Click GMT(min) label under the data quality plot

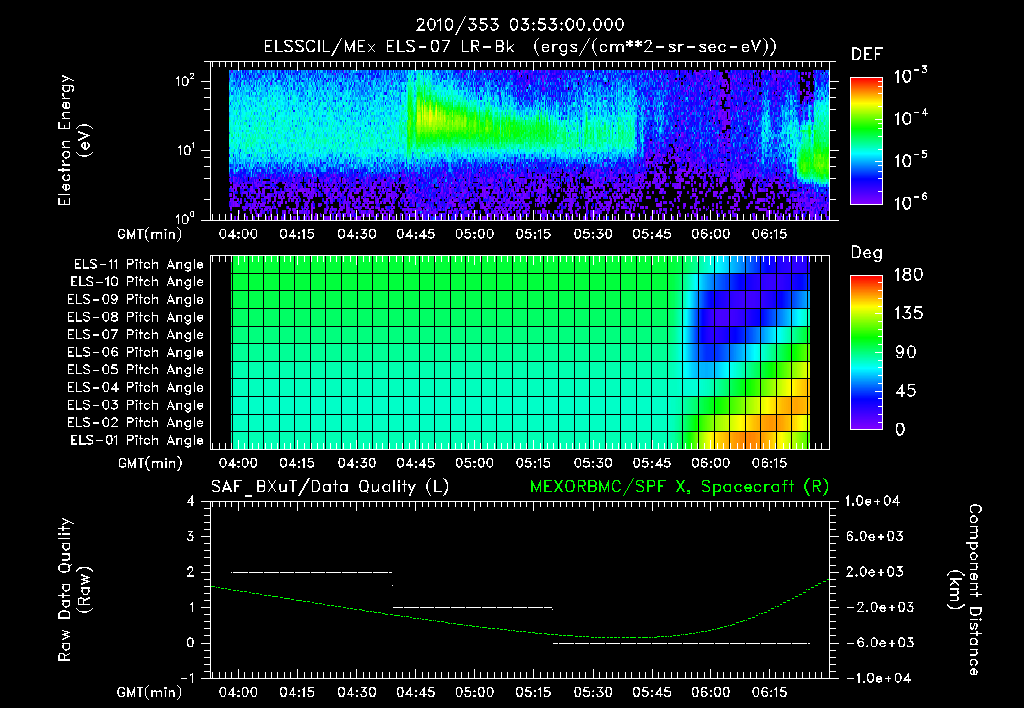[150, 692]
